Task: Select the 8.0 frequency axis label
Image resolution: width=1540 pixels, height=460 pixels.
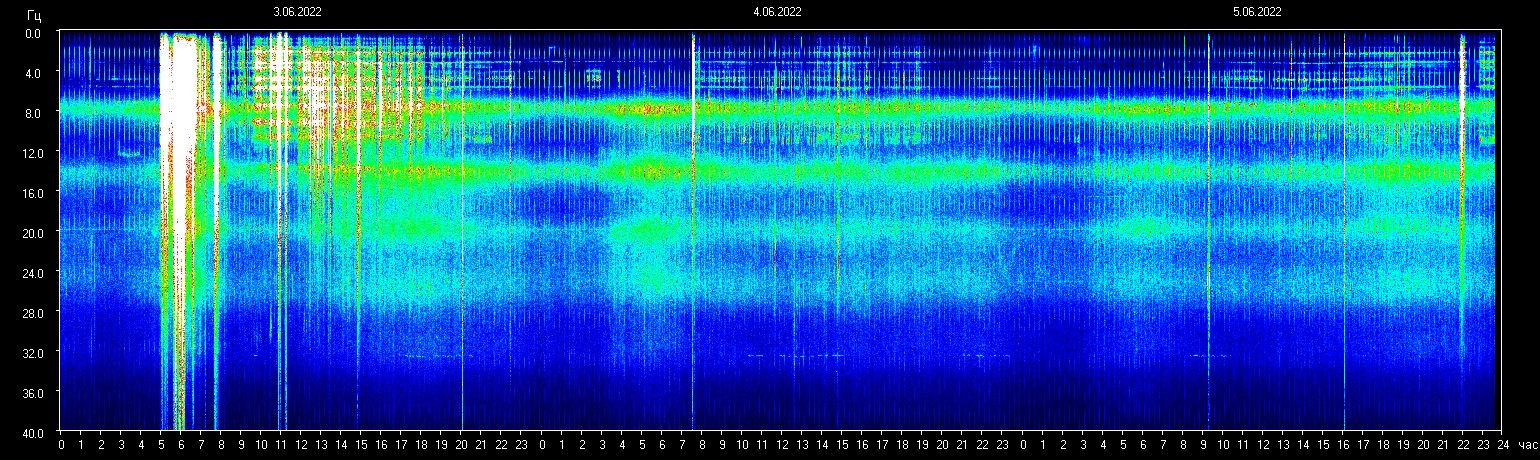Action: click(34, 113)
